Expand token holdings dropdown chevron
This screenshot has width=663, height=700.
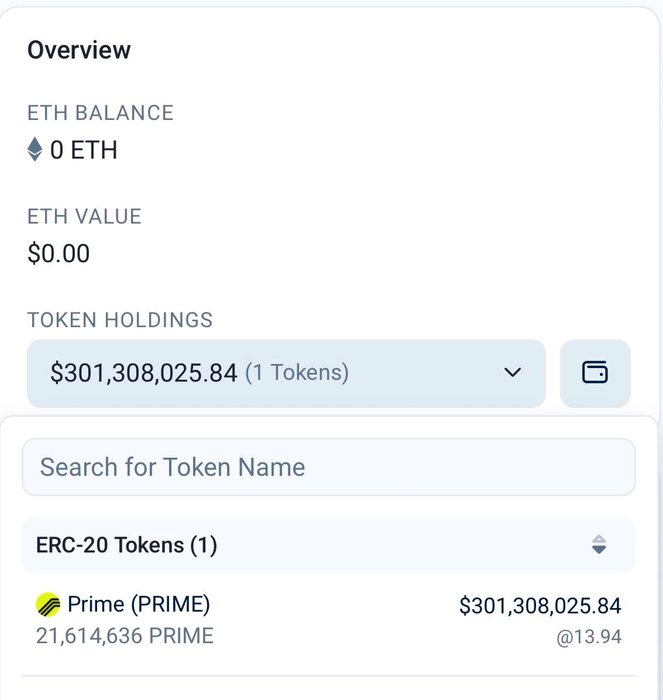point(512,373)
